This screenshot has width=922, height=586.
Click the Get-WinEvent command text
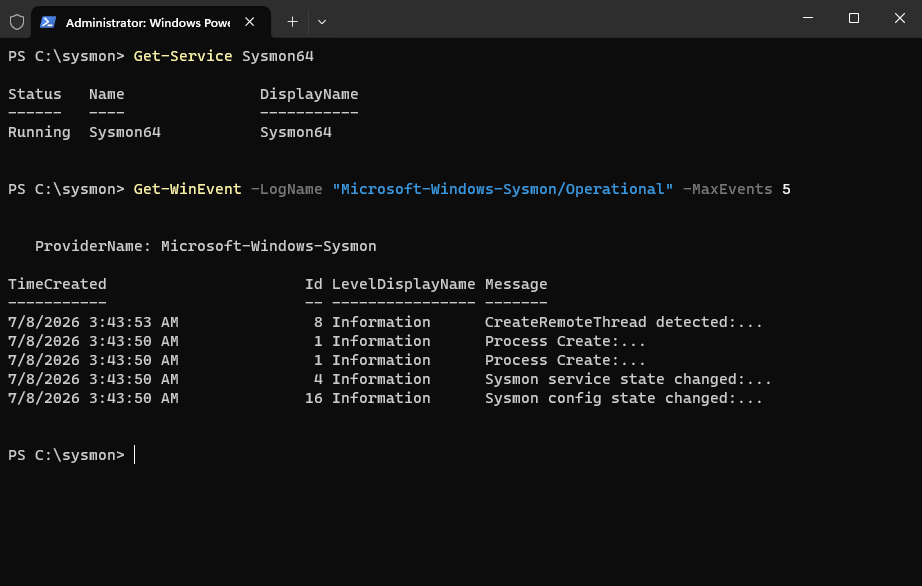(x=188, y=189)
